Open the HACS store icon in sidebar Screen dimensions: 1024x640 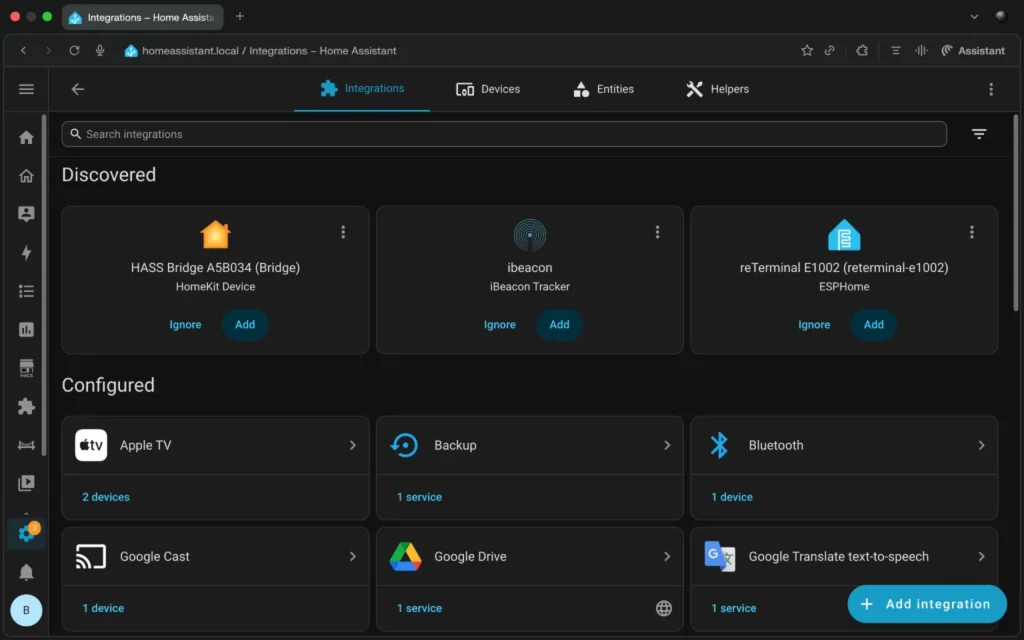point(26,368)
